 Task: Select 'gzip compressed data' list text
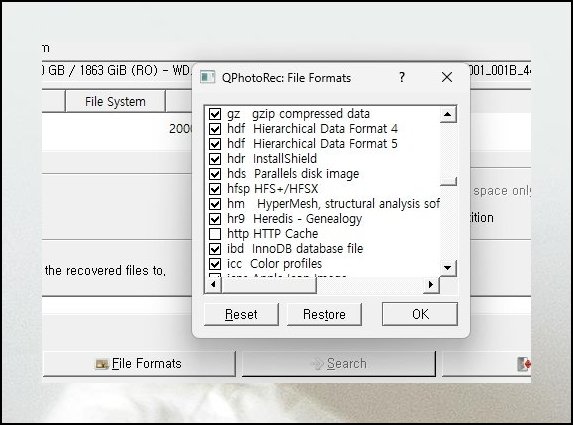pos(311,114)
